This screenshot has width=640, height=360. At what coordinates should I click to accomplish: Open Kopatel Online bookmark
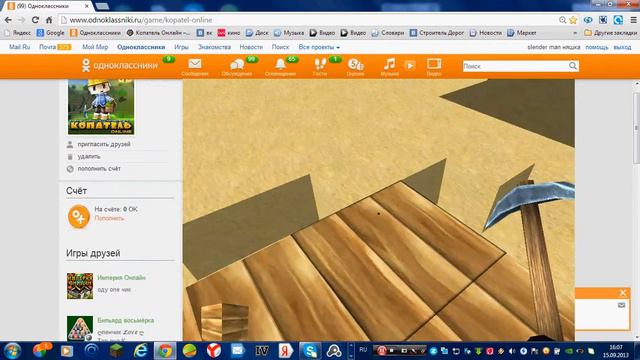pos(158,33)
